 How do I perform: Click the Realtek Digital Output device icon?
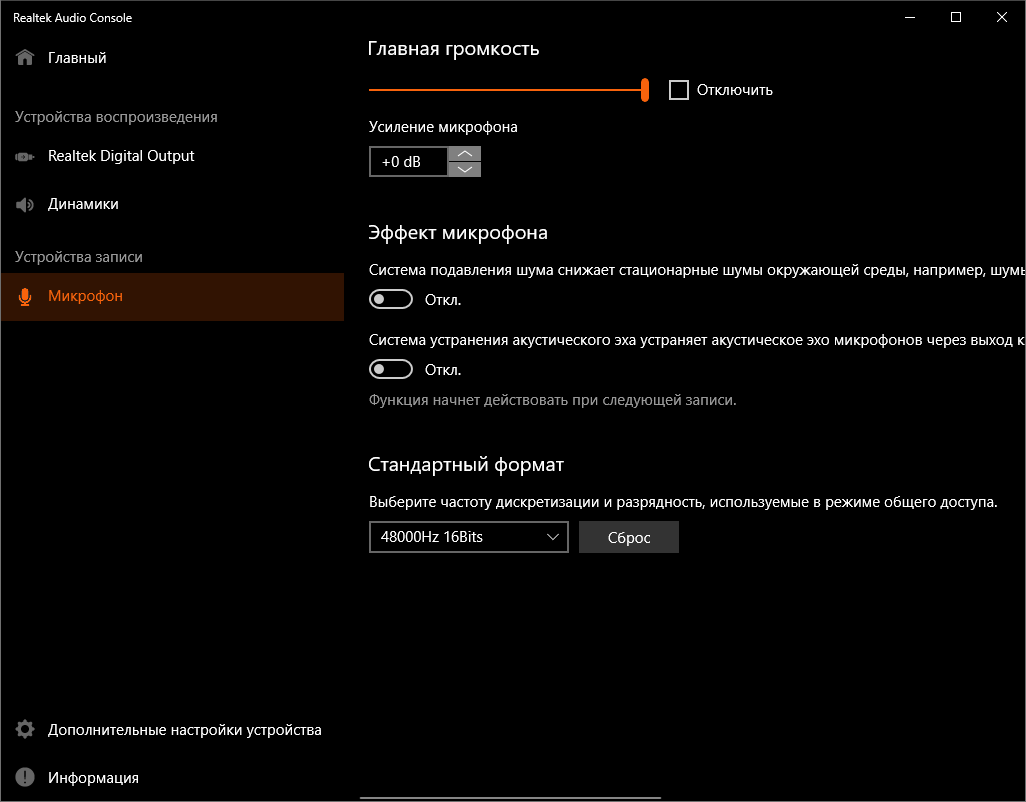[x=25, y=157]
